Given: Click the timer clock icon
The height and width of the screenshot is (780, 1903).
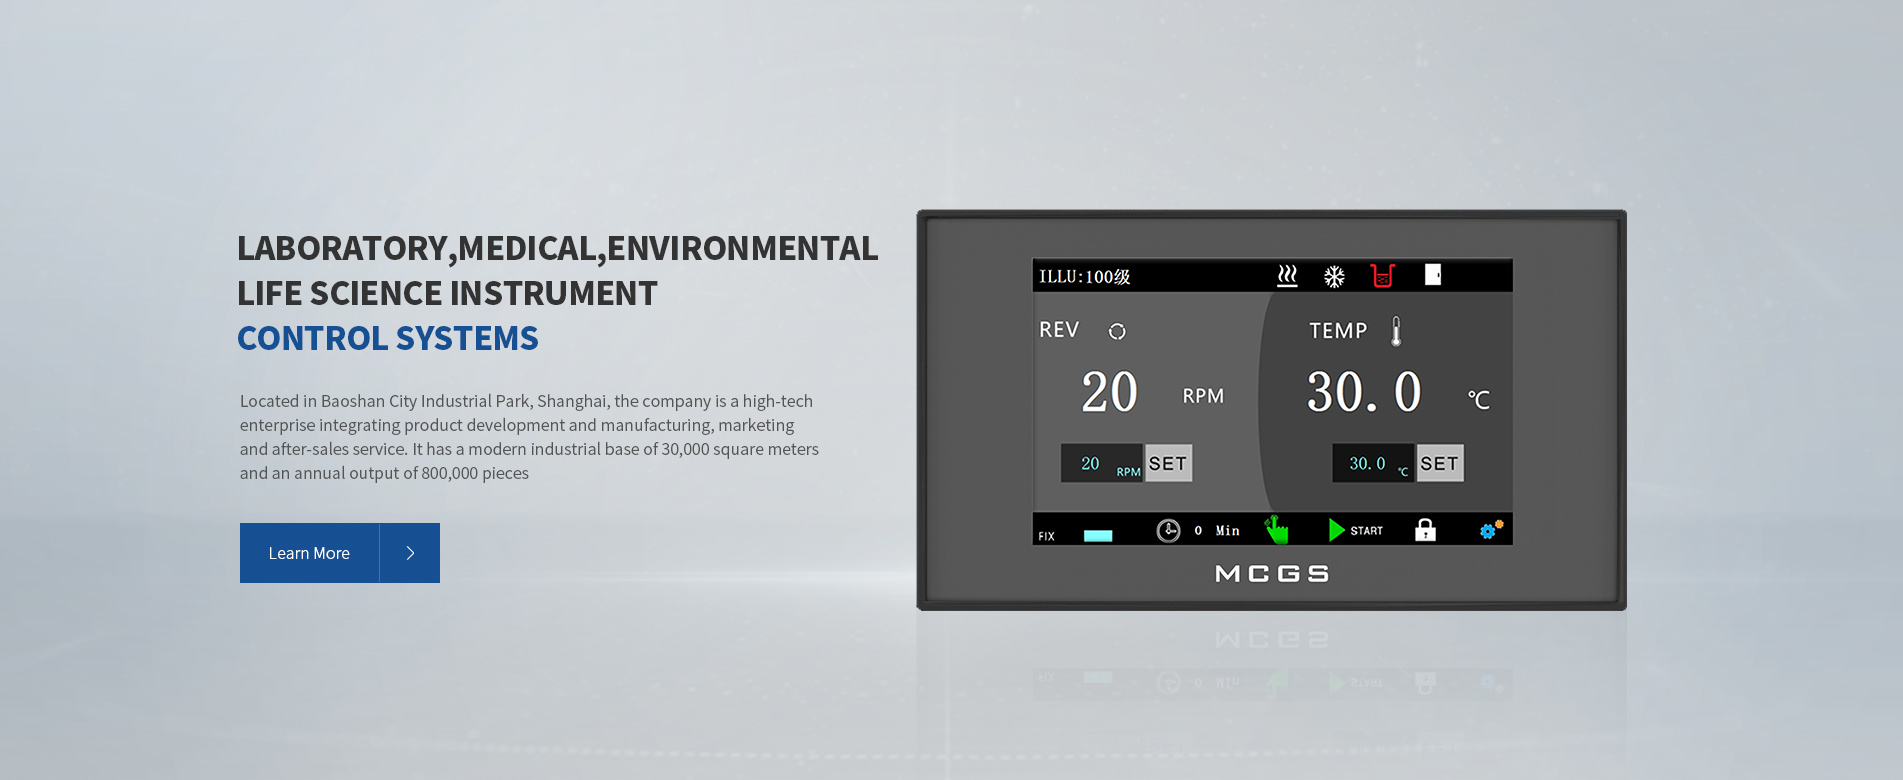Looking at the screenshot, I should coord(1168,531).
